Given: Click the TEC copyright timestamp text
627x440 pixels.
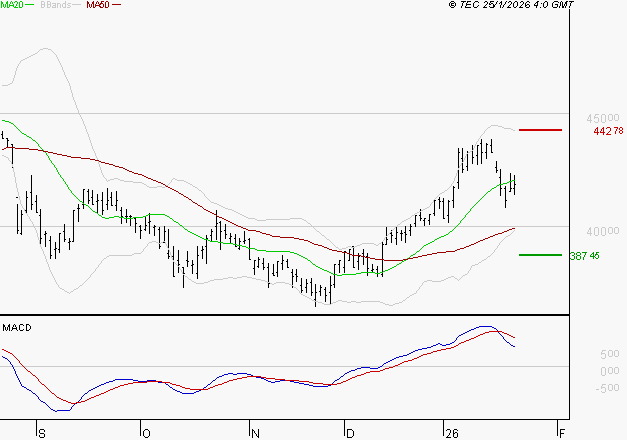Looking at the screenshot, I should click(511, 5).
